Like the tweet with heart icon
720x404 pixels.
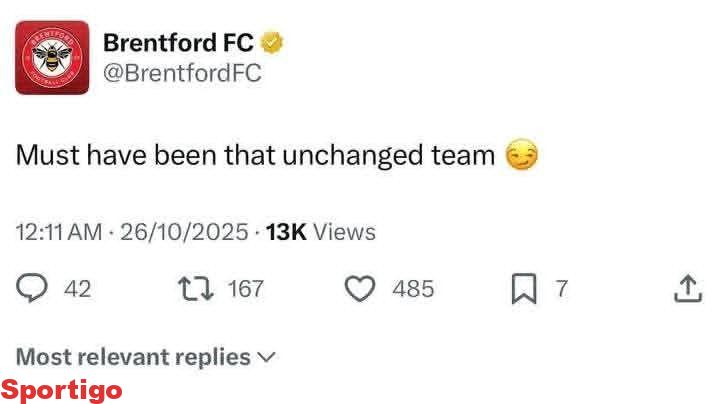click(x=359, y=289)
